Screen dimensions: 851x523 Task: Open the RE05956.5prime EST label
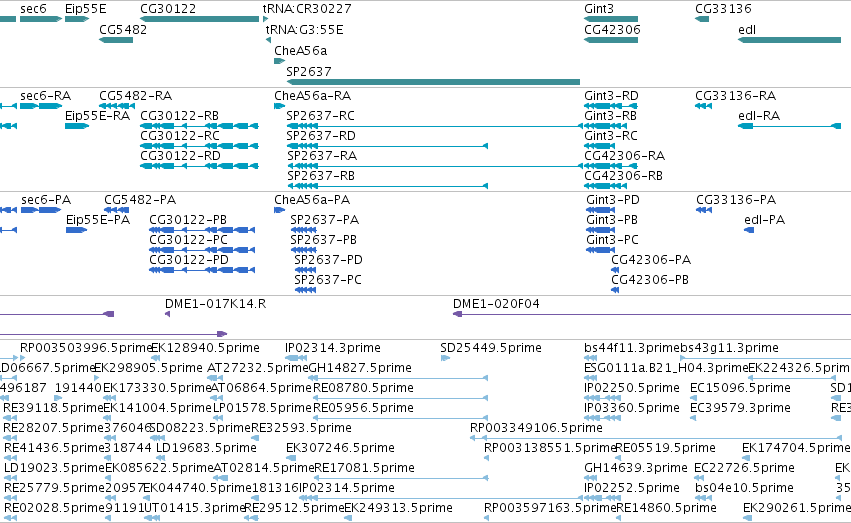[x=363, y=408]
